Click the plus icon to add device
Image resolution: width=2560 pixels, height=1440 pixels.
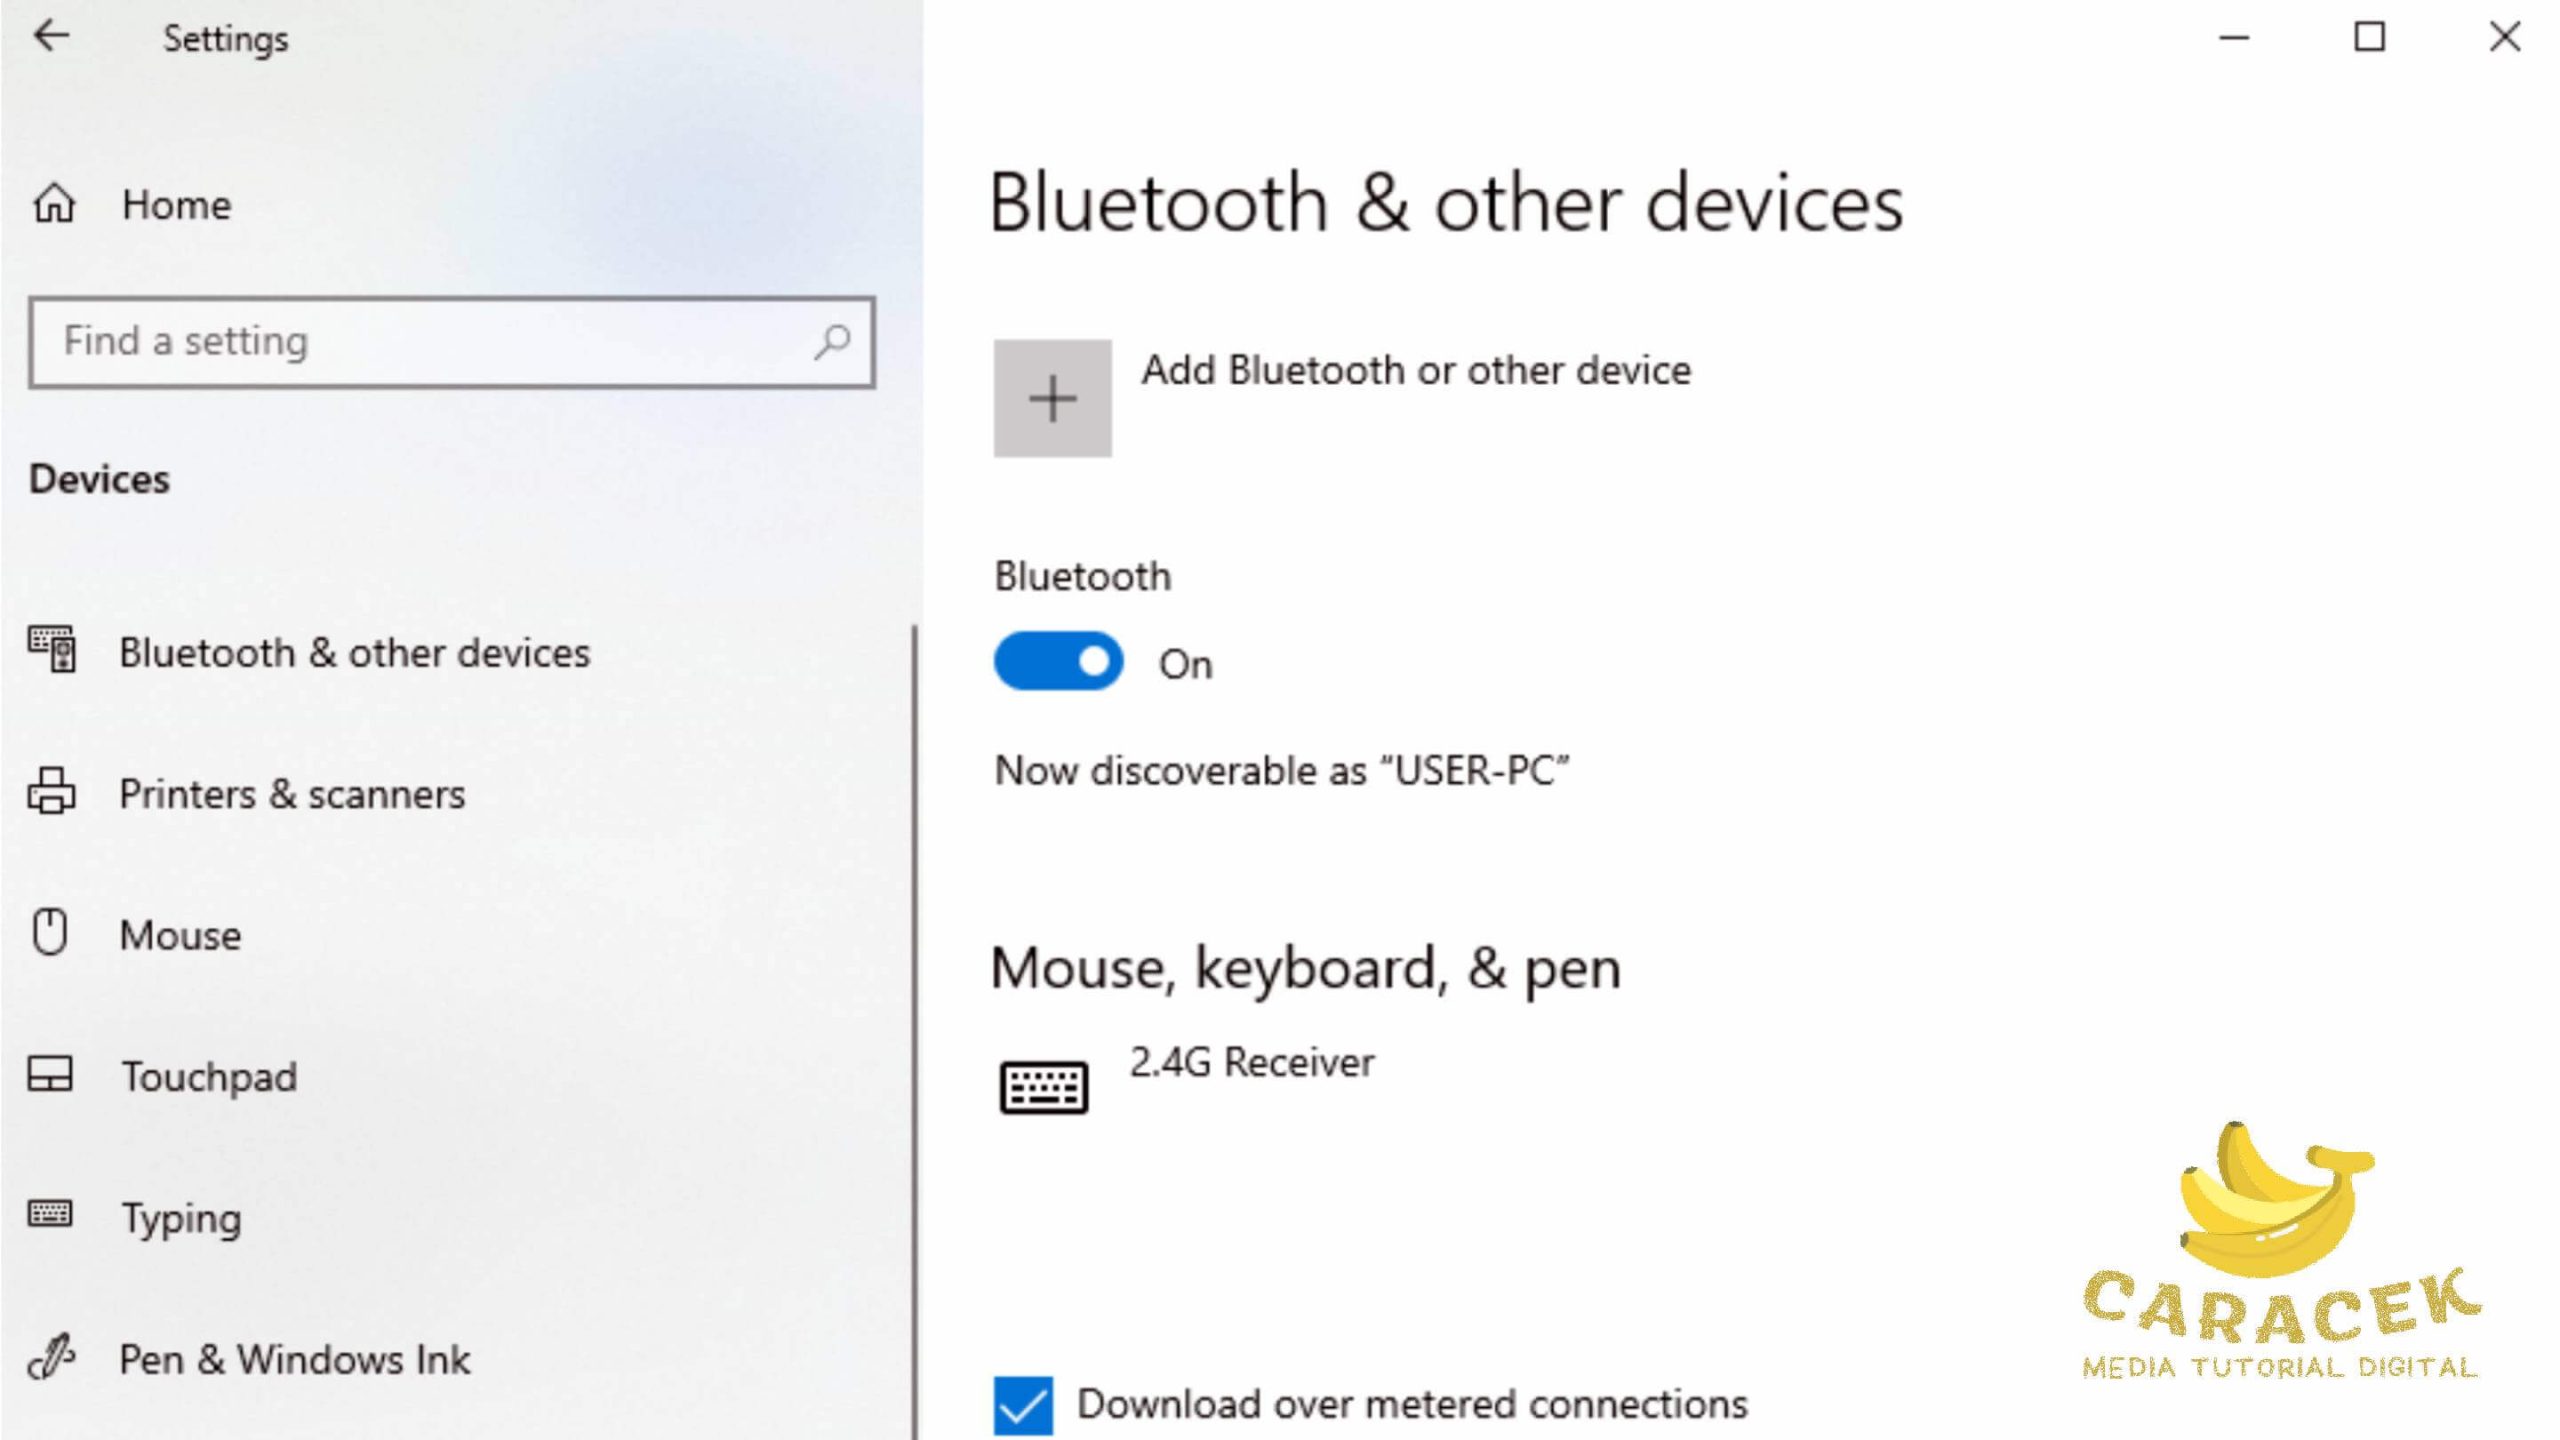tap(1052, 398)
